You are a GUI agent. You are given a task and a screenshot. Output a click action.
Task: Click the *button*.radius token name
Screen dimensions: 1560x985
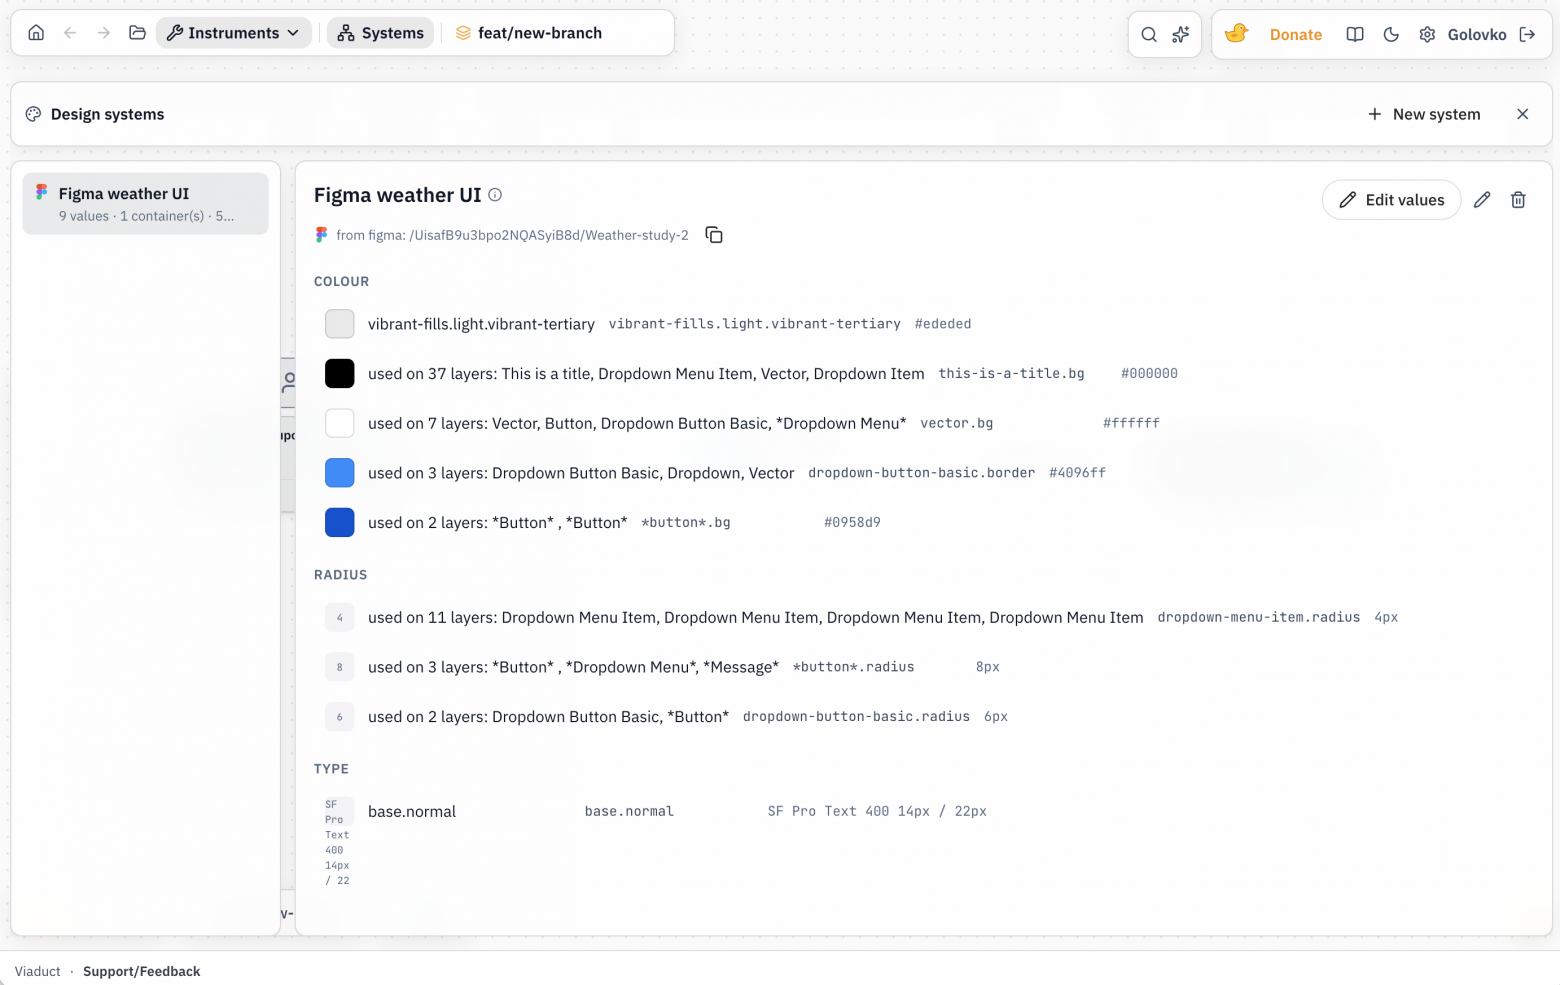tap(853, 667)
